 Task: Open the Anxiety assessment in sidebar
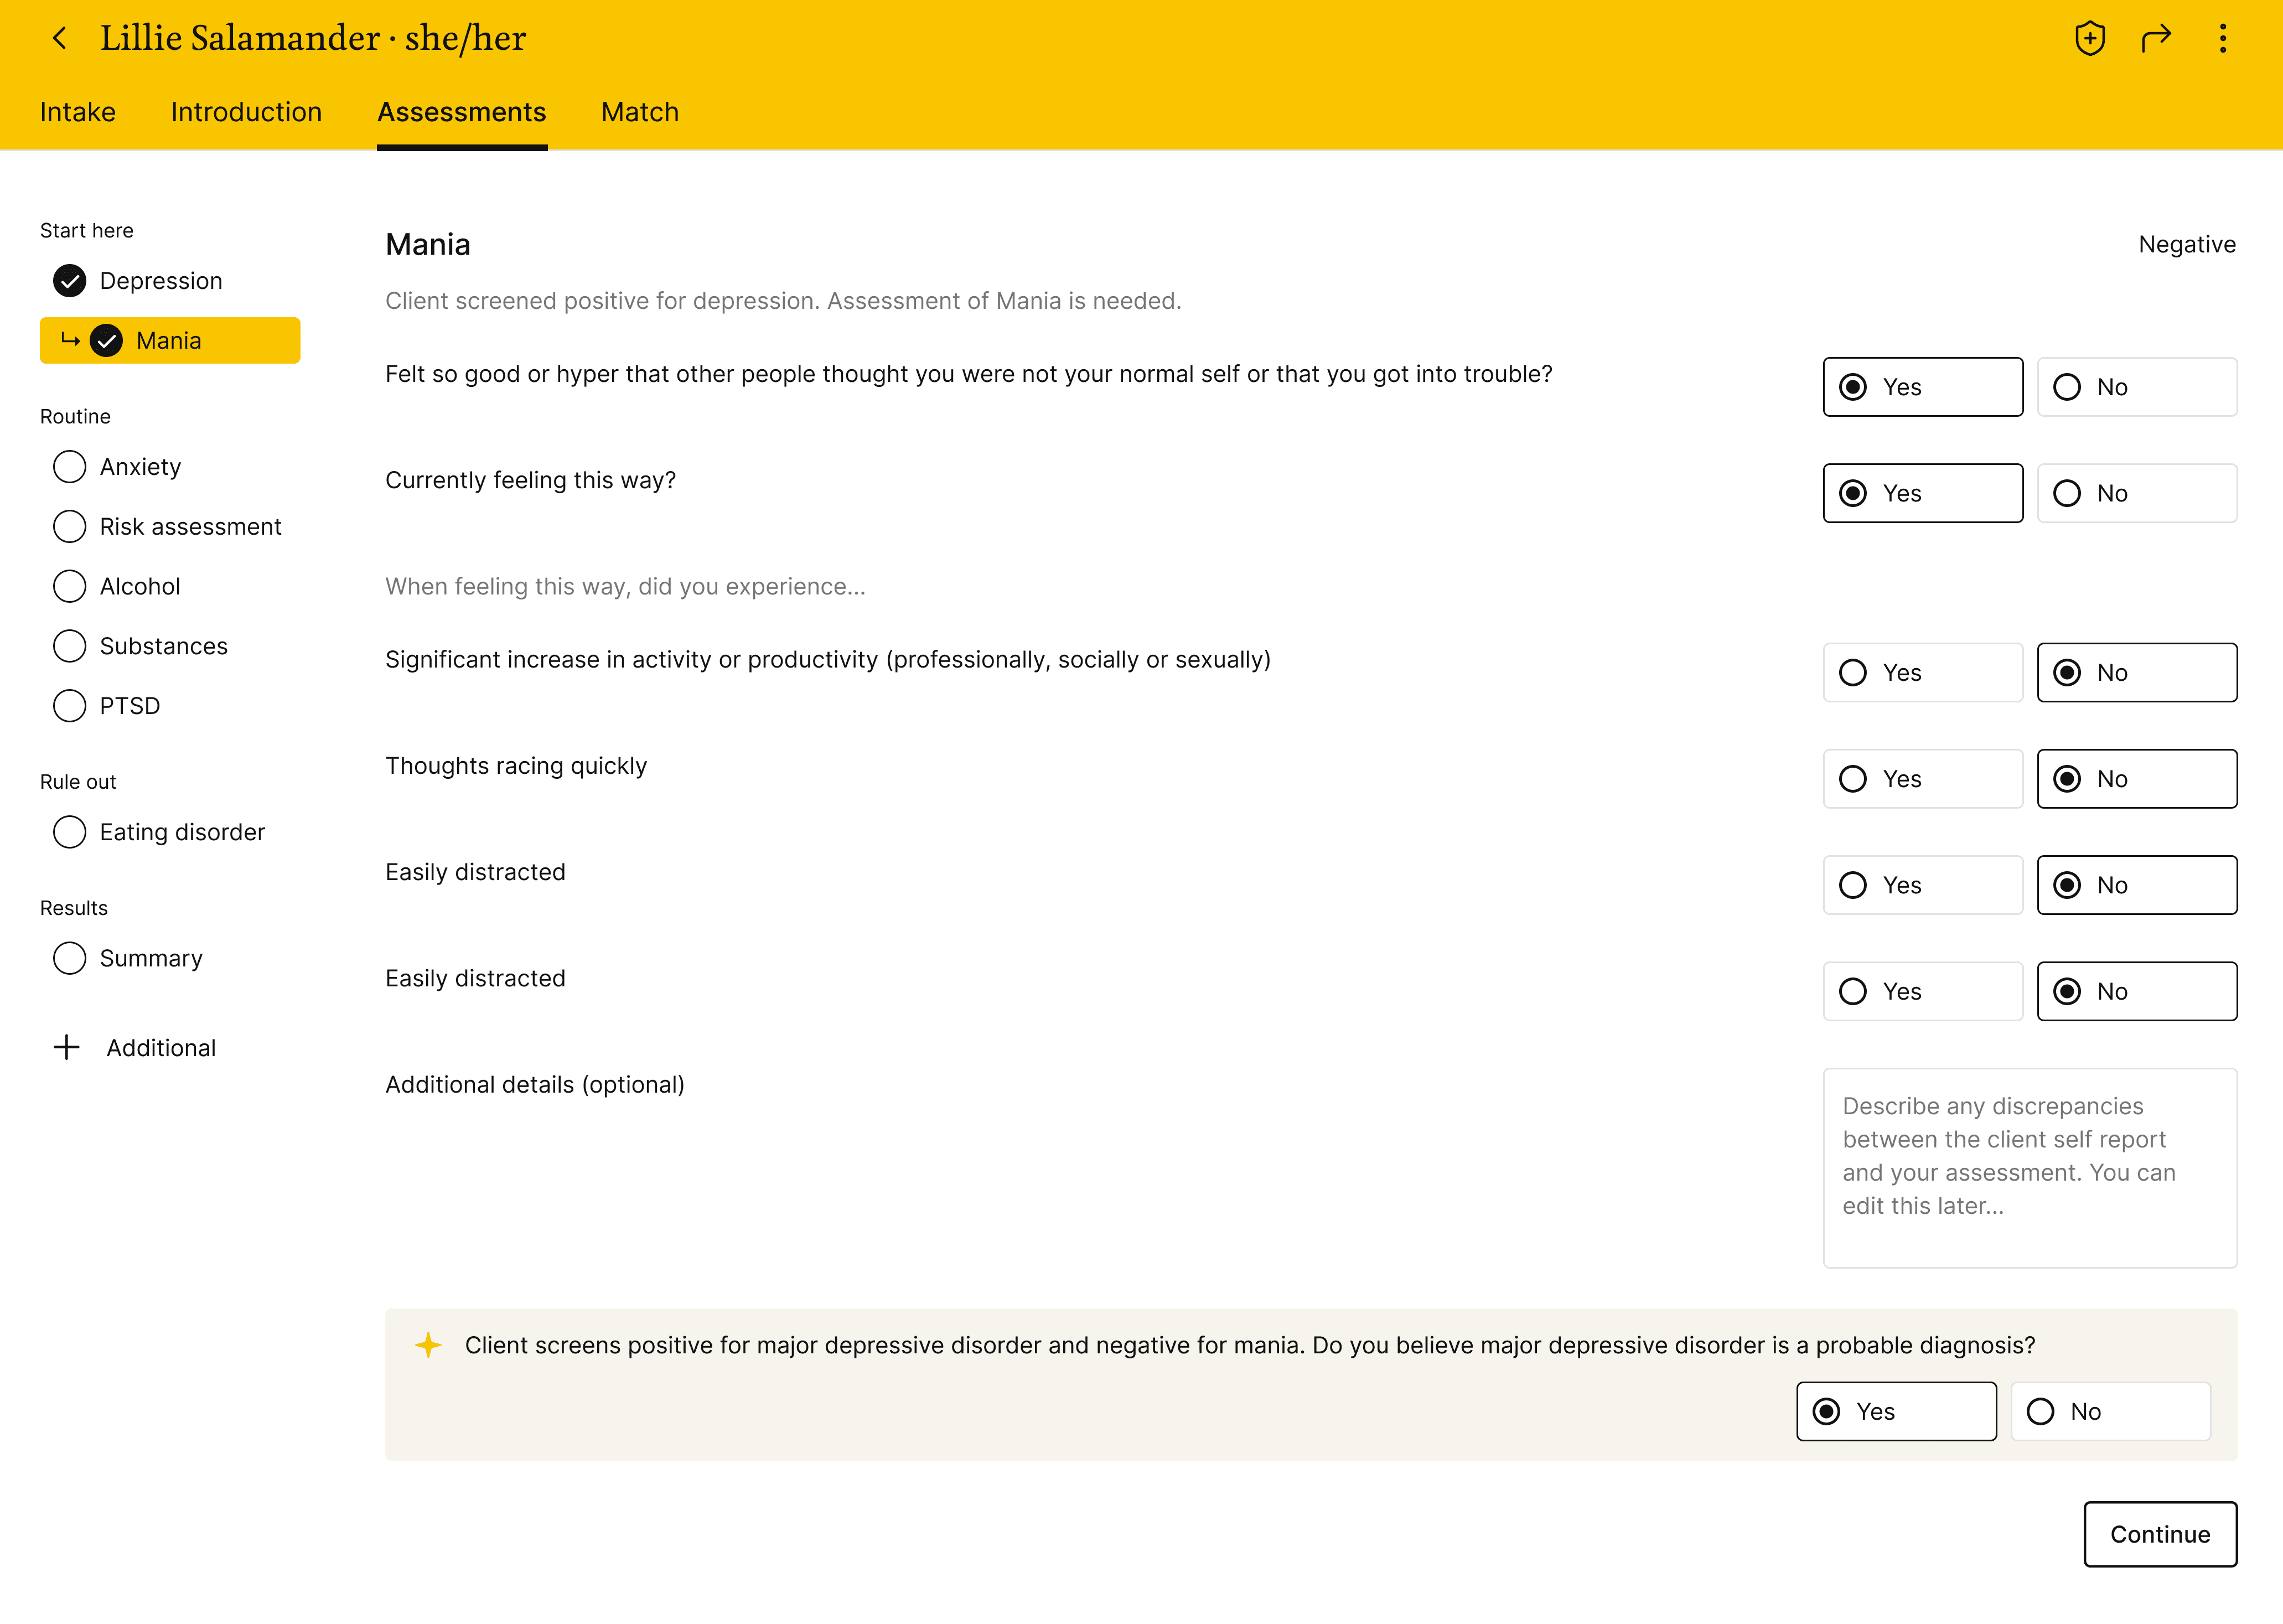(140, 467)
